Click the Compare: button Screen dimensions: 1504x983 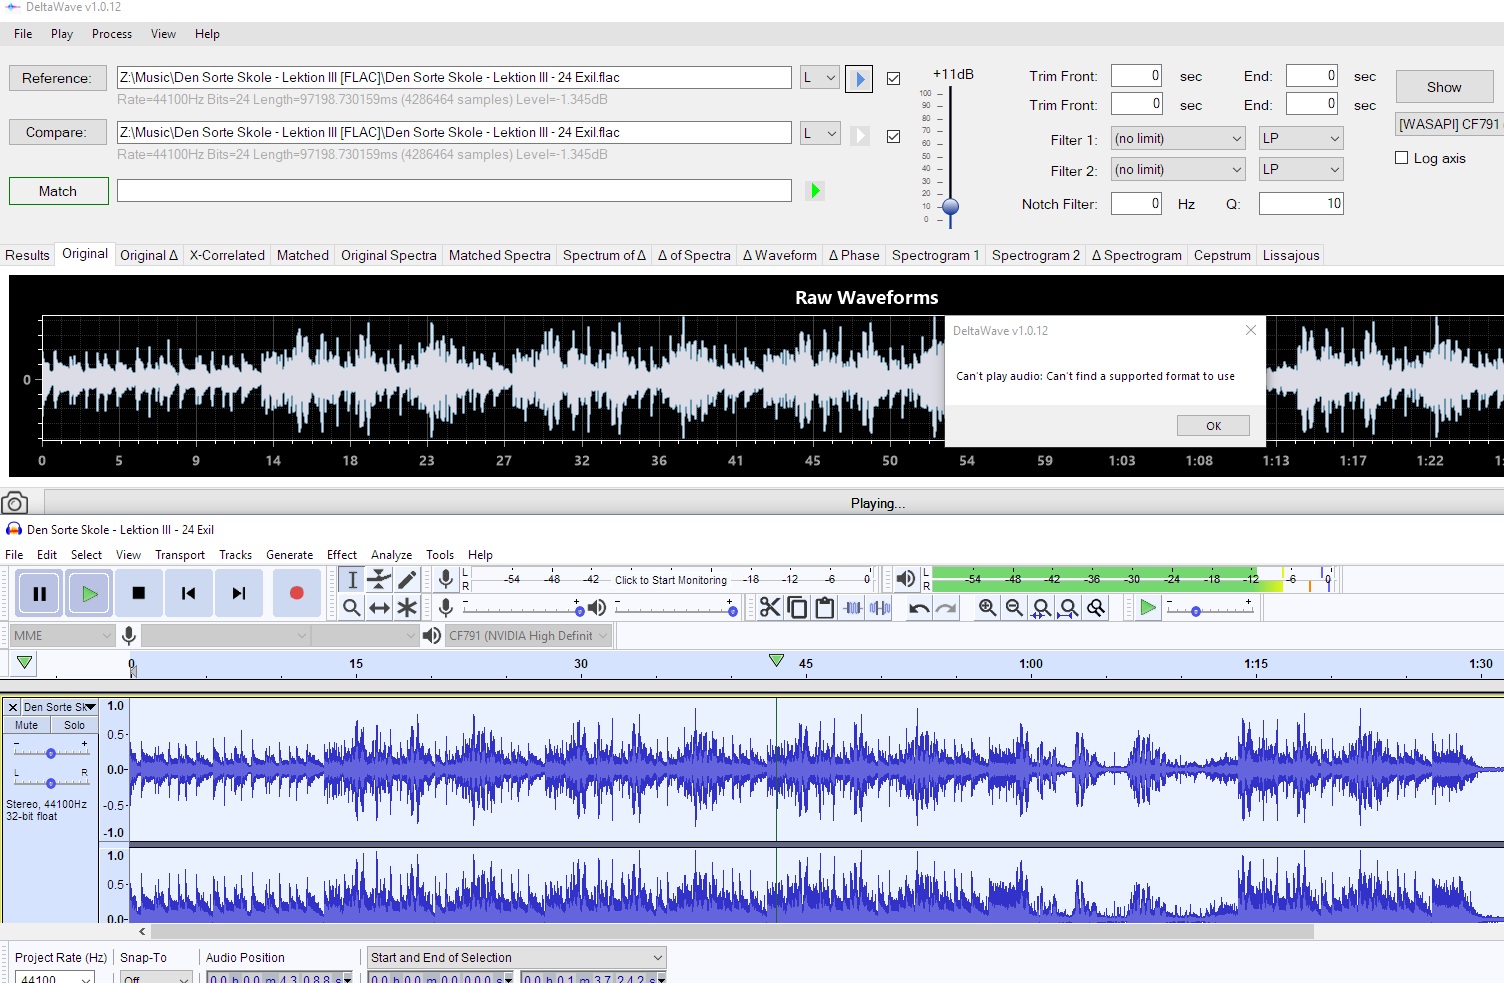click(x=57, y=132)
